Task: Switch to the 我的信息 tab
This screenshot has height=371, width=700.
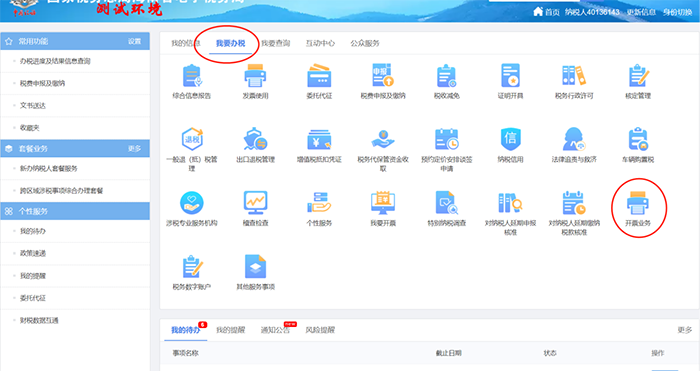Action: tap(186, 43)
